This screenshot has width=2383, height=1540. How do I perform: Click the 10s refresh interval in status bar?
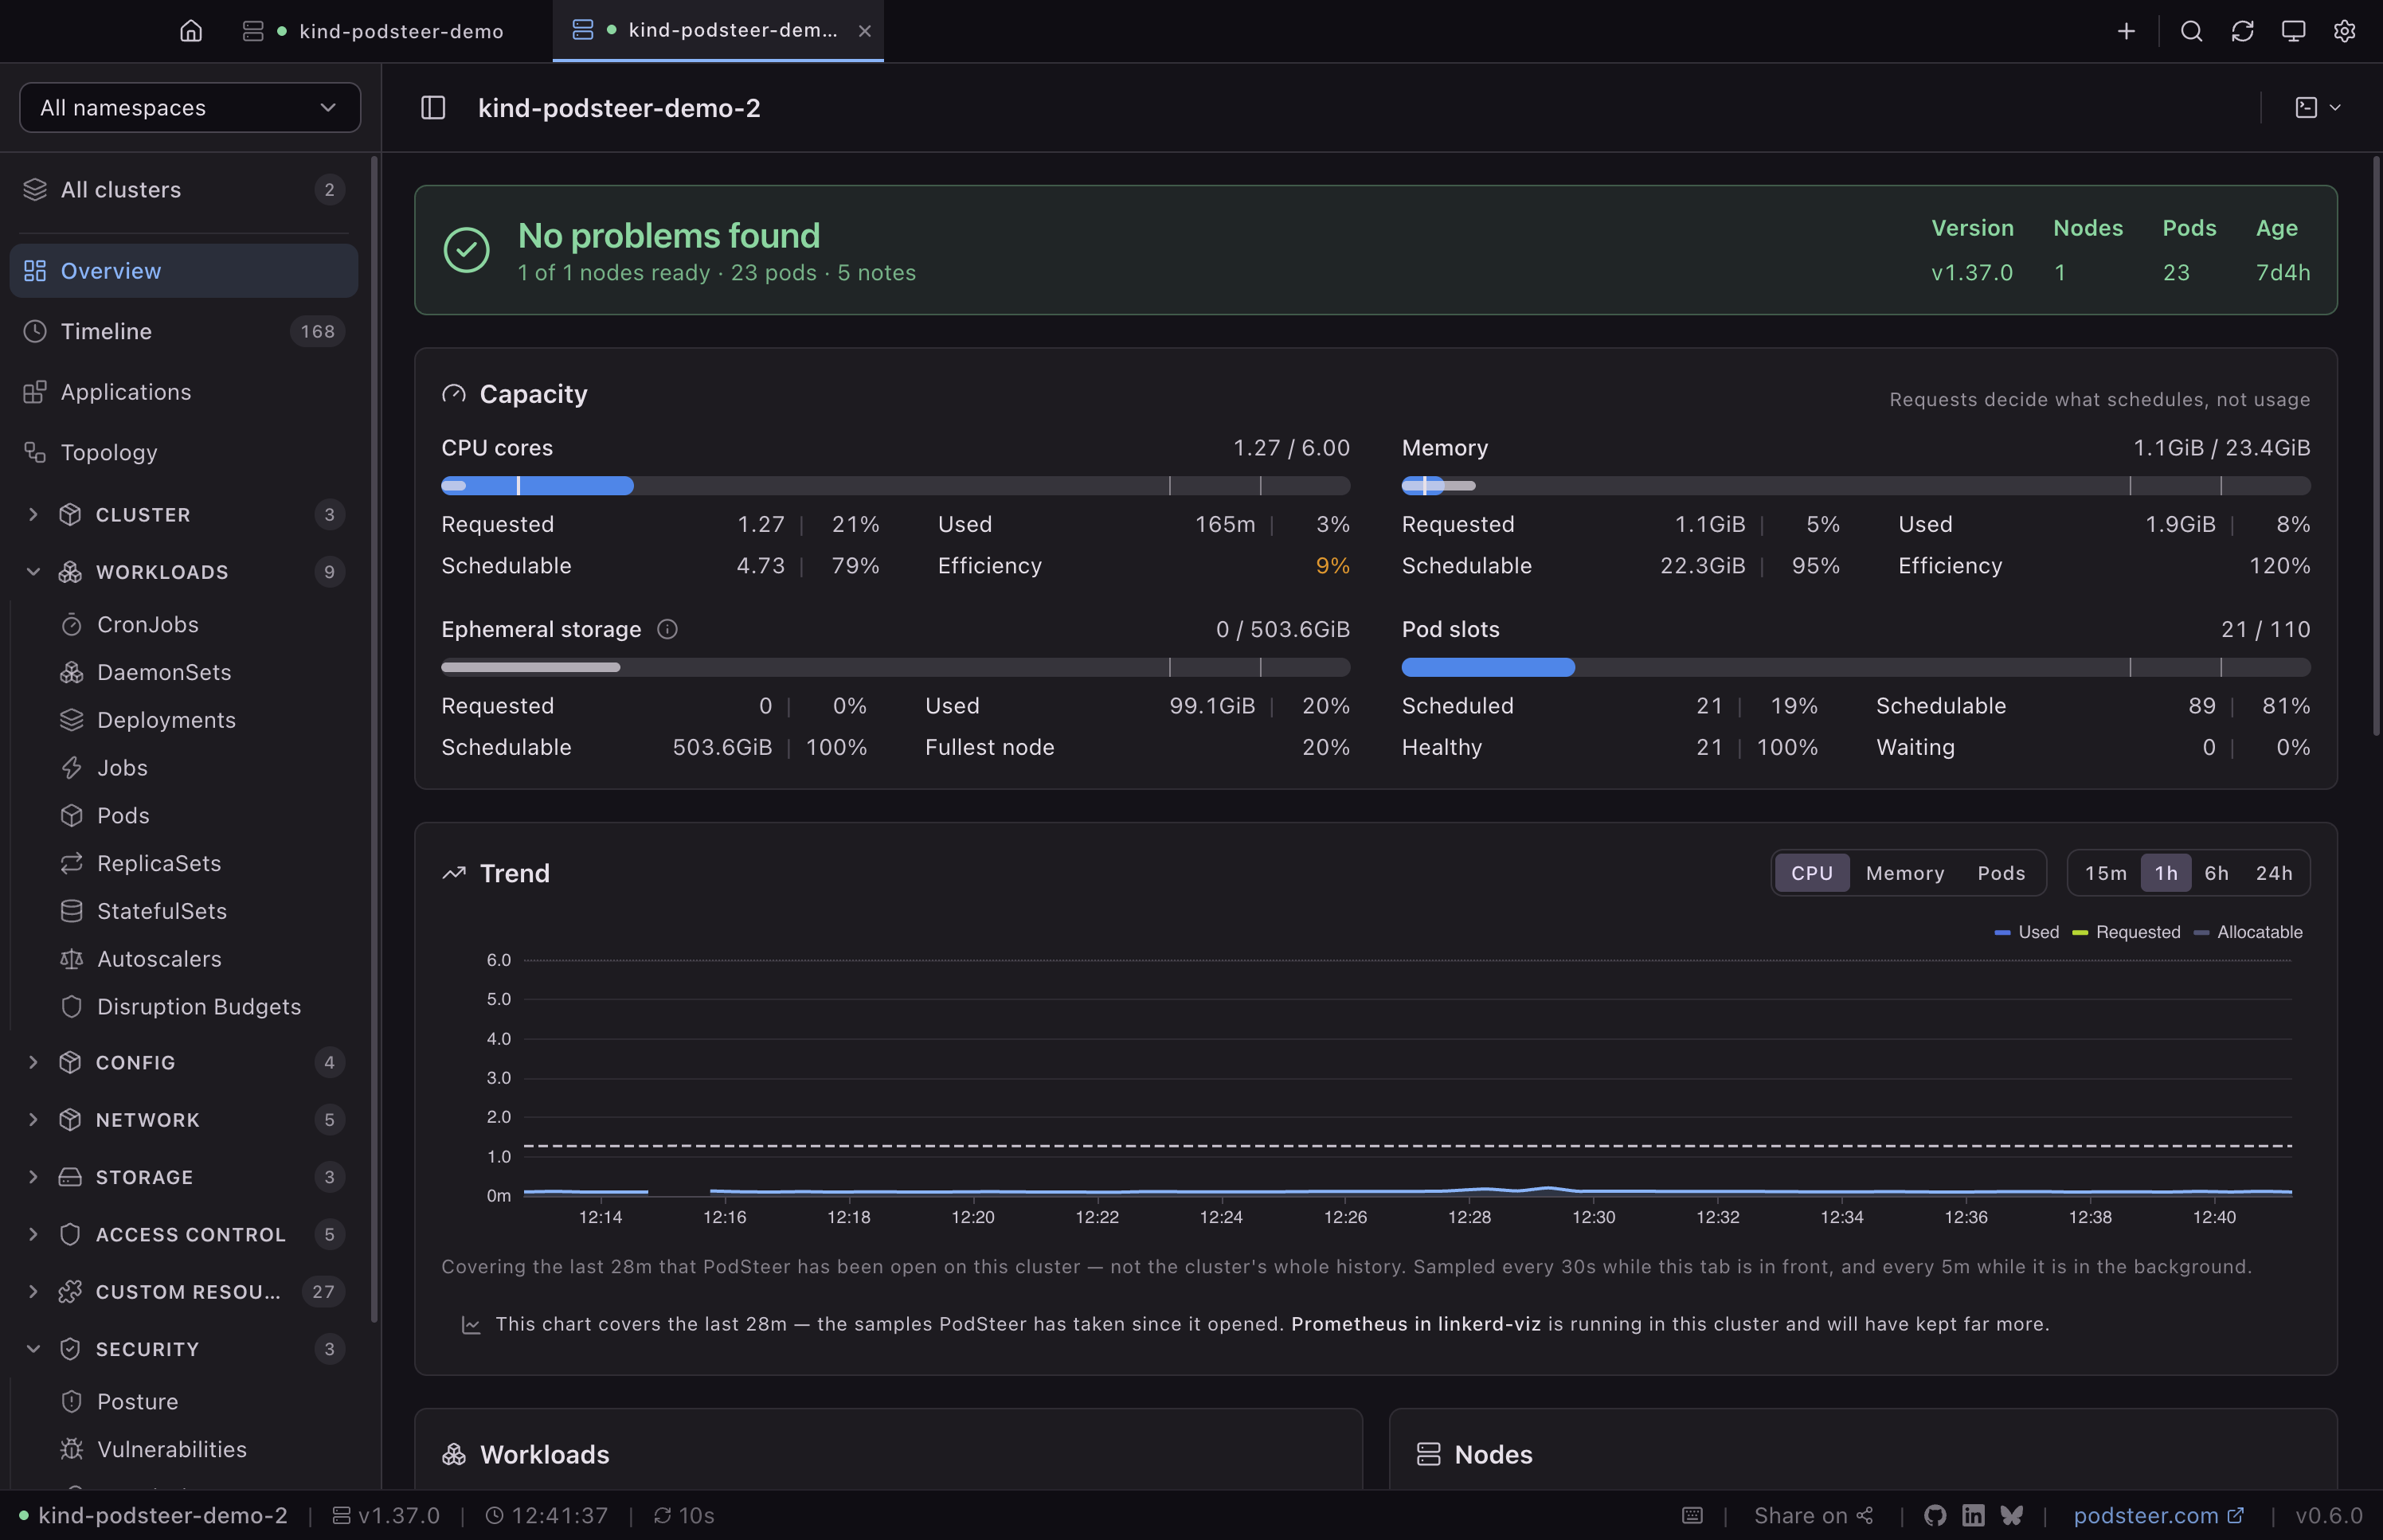pos(684,1515)
